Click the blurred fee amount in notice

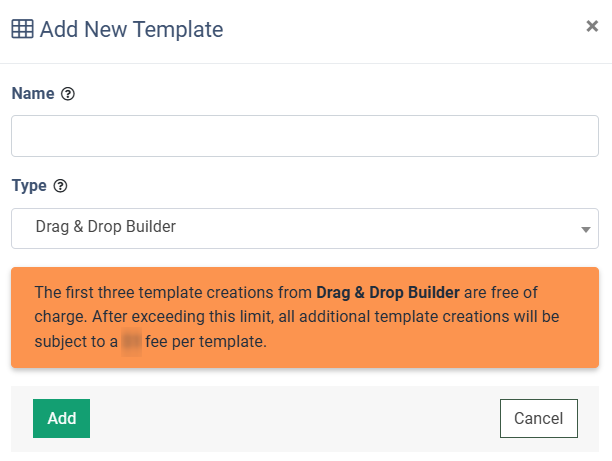131,341
